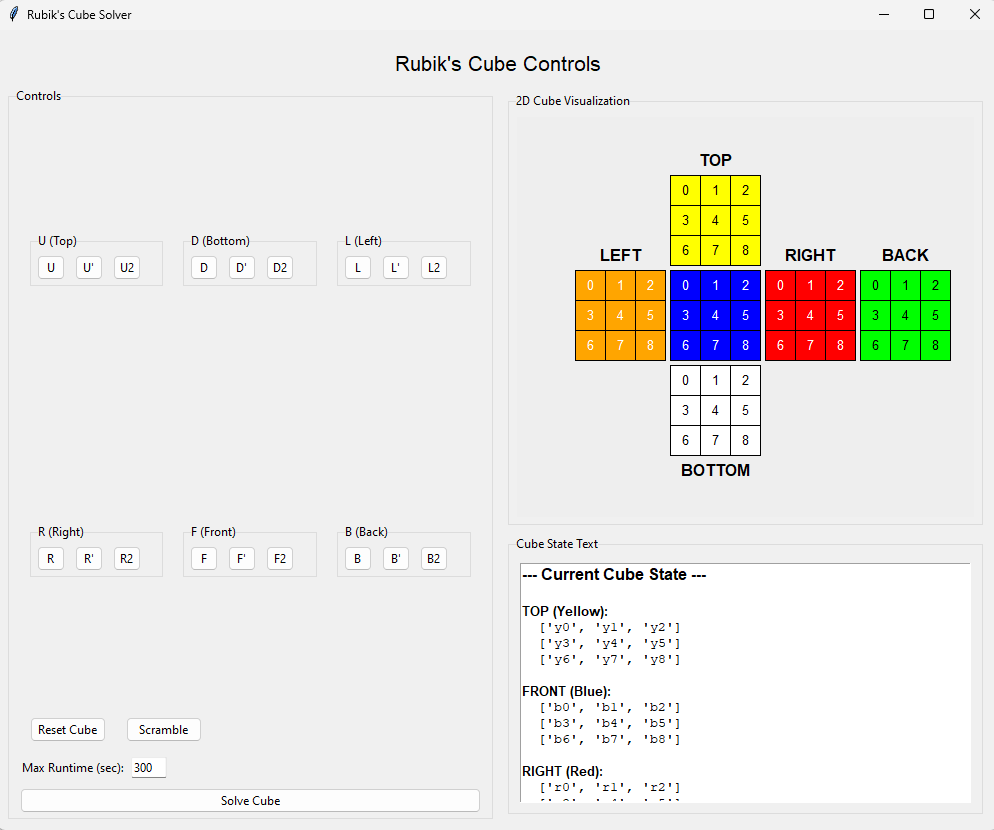Image resolution: width=994 pixels, height=830 pixels.
Task: Click orange LEFT face tile 6
Action: (x=590, y=345)
